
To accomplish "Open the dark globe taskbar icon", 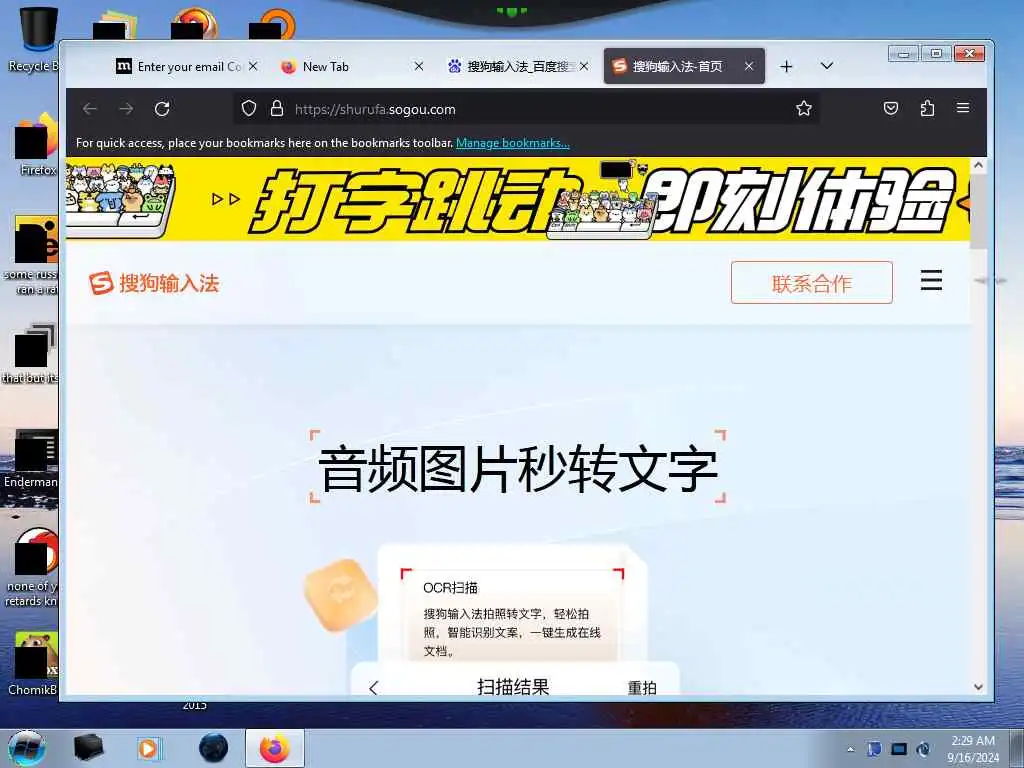I will click(x=214, y=748).
